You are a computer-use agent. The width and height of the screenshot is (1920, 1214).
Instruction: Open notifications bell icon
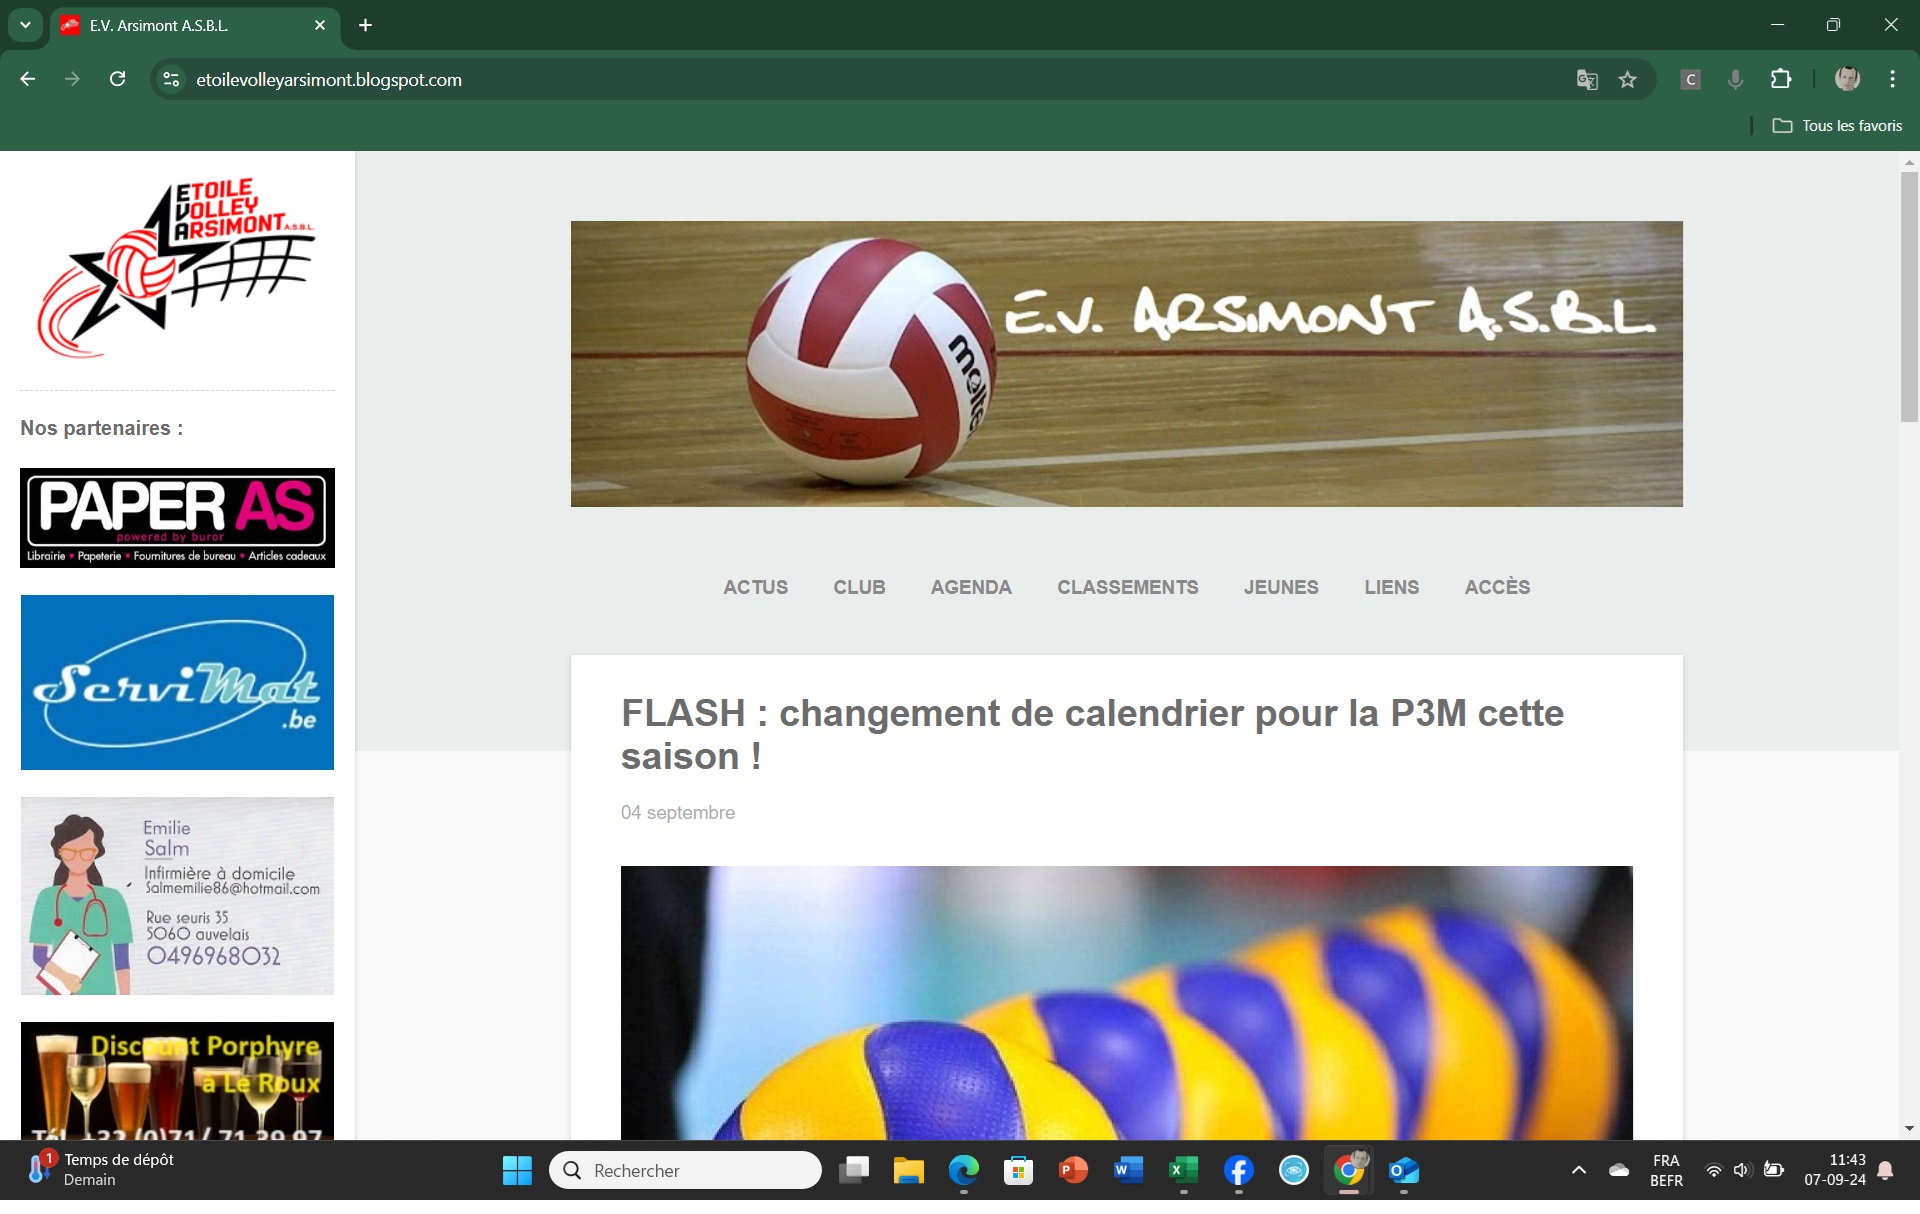click(1886, 1170)
